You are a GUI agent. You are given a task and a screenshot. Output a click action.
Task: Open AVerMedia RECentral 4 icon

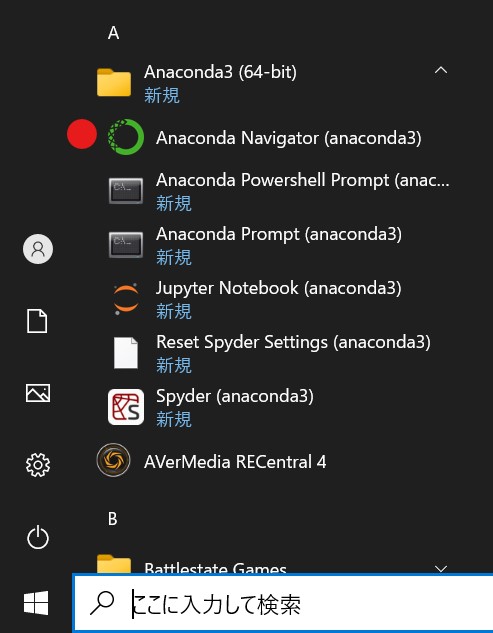tap(113, 460)
